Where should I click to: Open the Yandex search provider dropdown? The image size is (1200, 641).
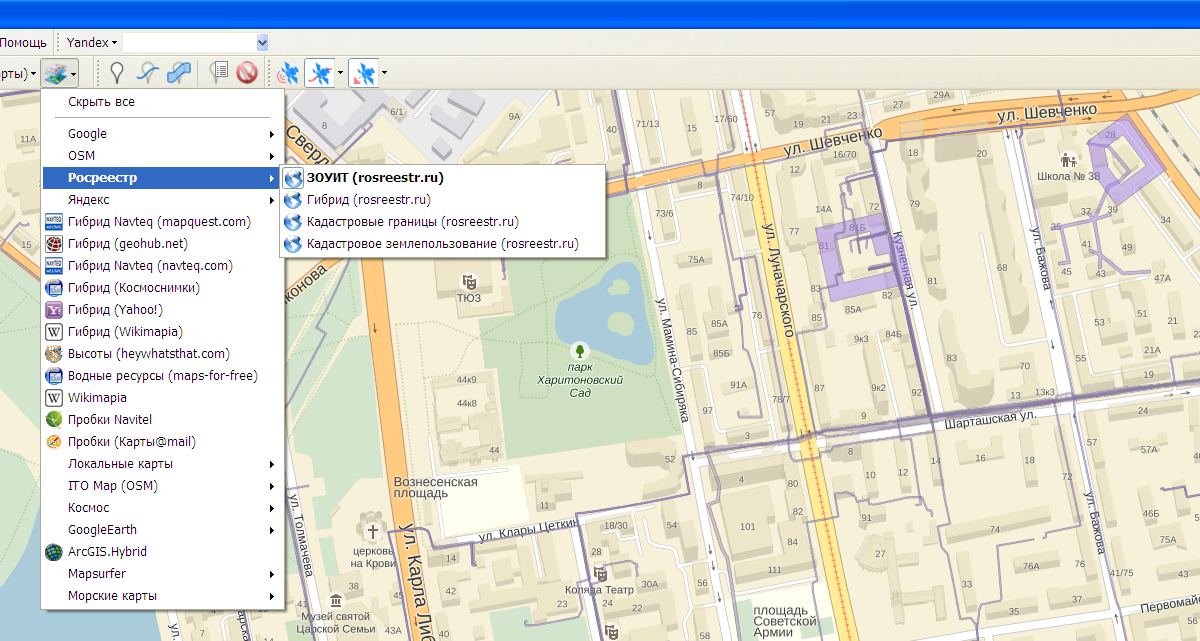click(92, 43)
